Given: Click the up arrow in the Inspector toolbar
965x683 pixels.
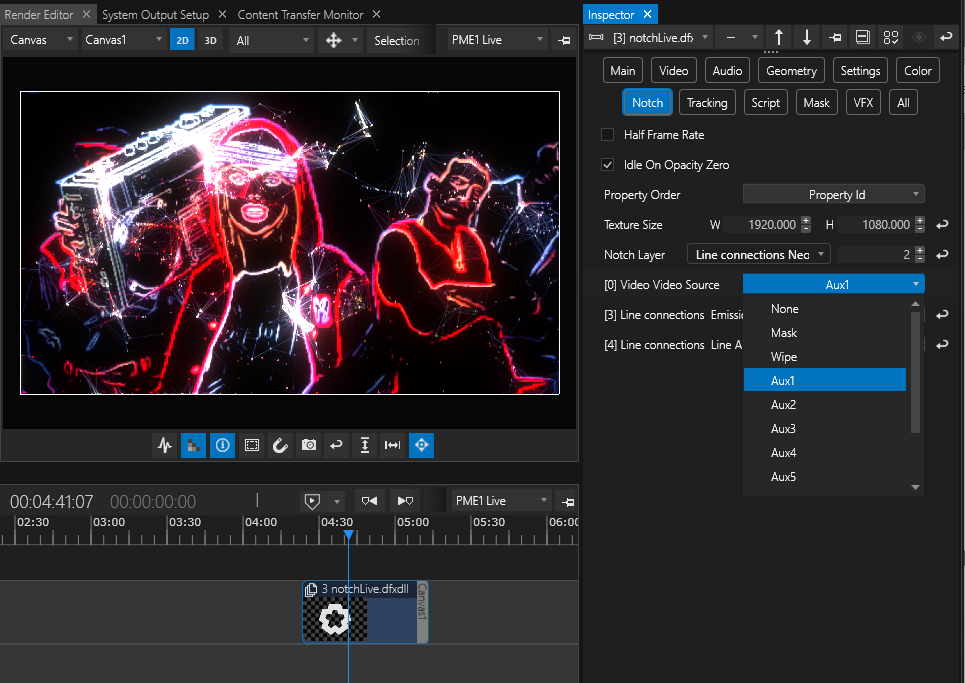Looking at the screenshot, I should (x=780, y=38).
